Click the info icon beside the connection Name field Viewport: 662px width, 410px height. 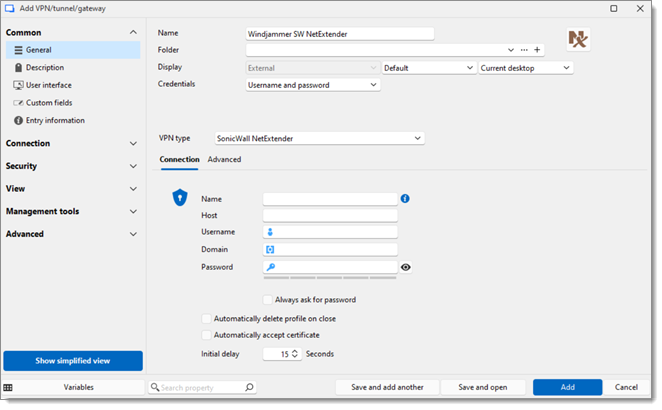coord(405,198)
